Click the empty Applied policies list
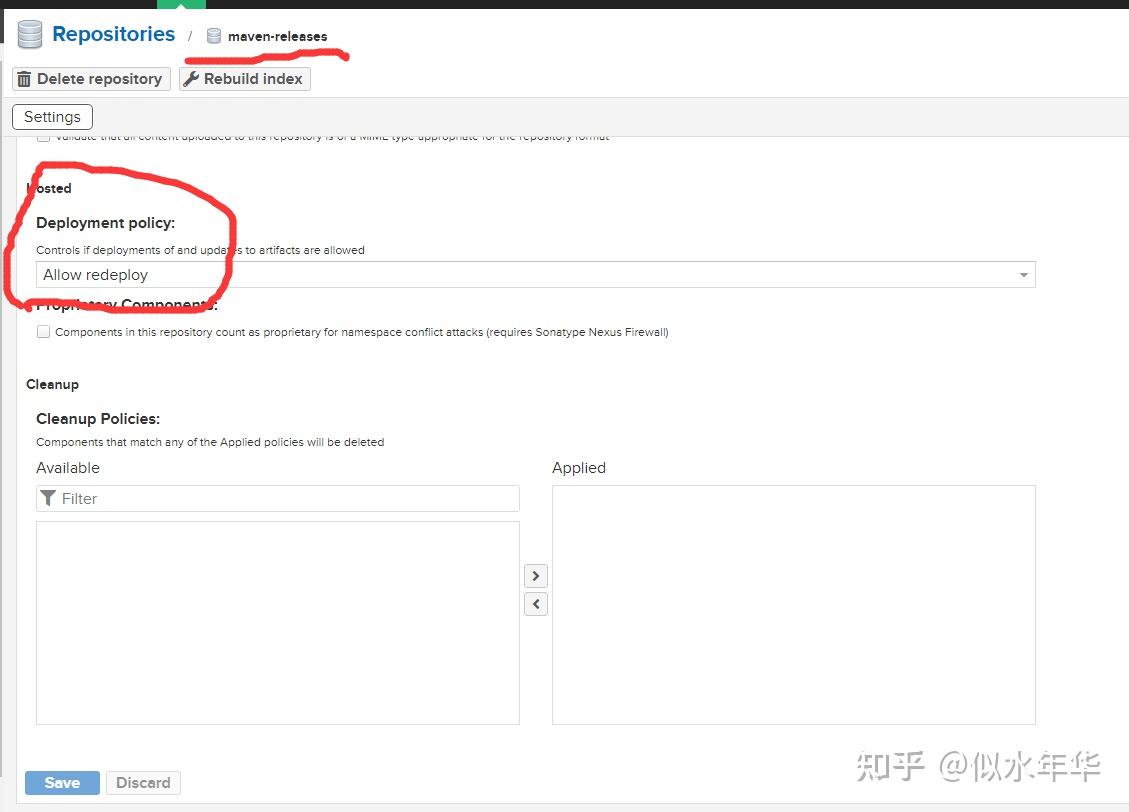This screenshot has width=1129, height=812. 793,603
